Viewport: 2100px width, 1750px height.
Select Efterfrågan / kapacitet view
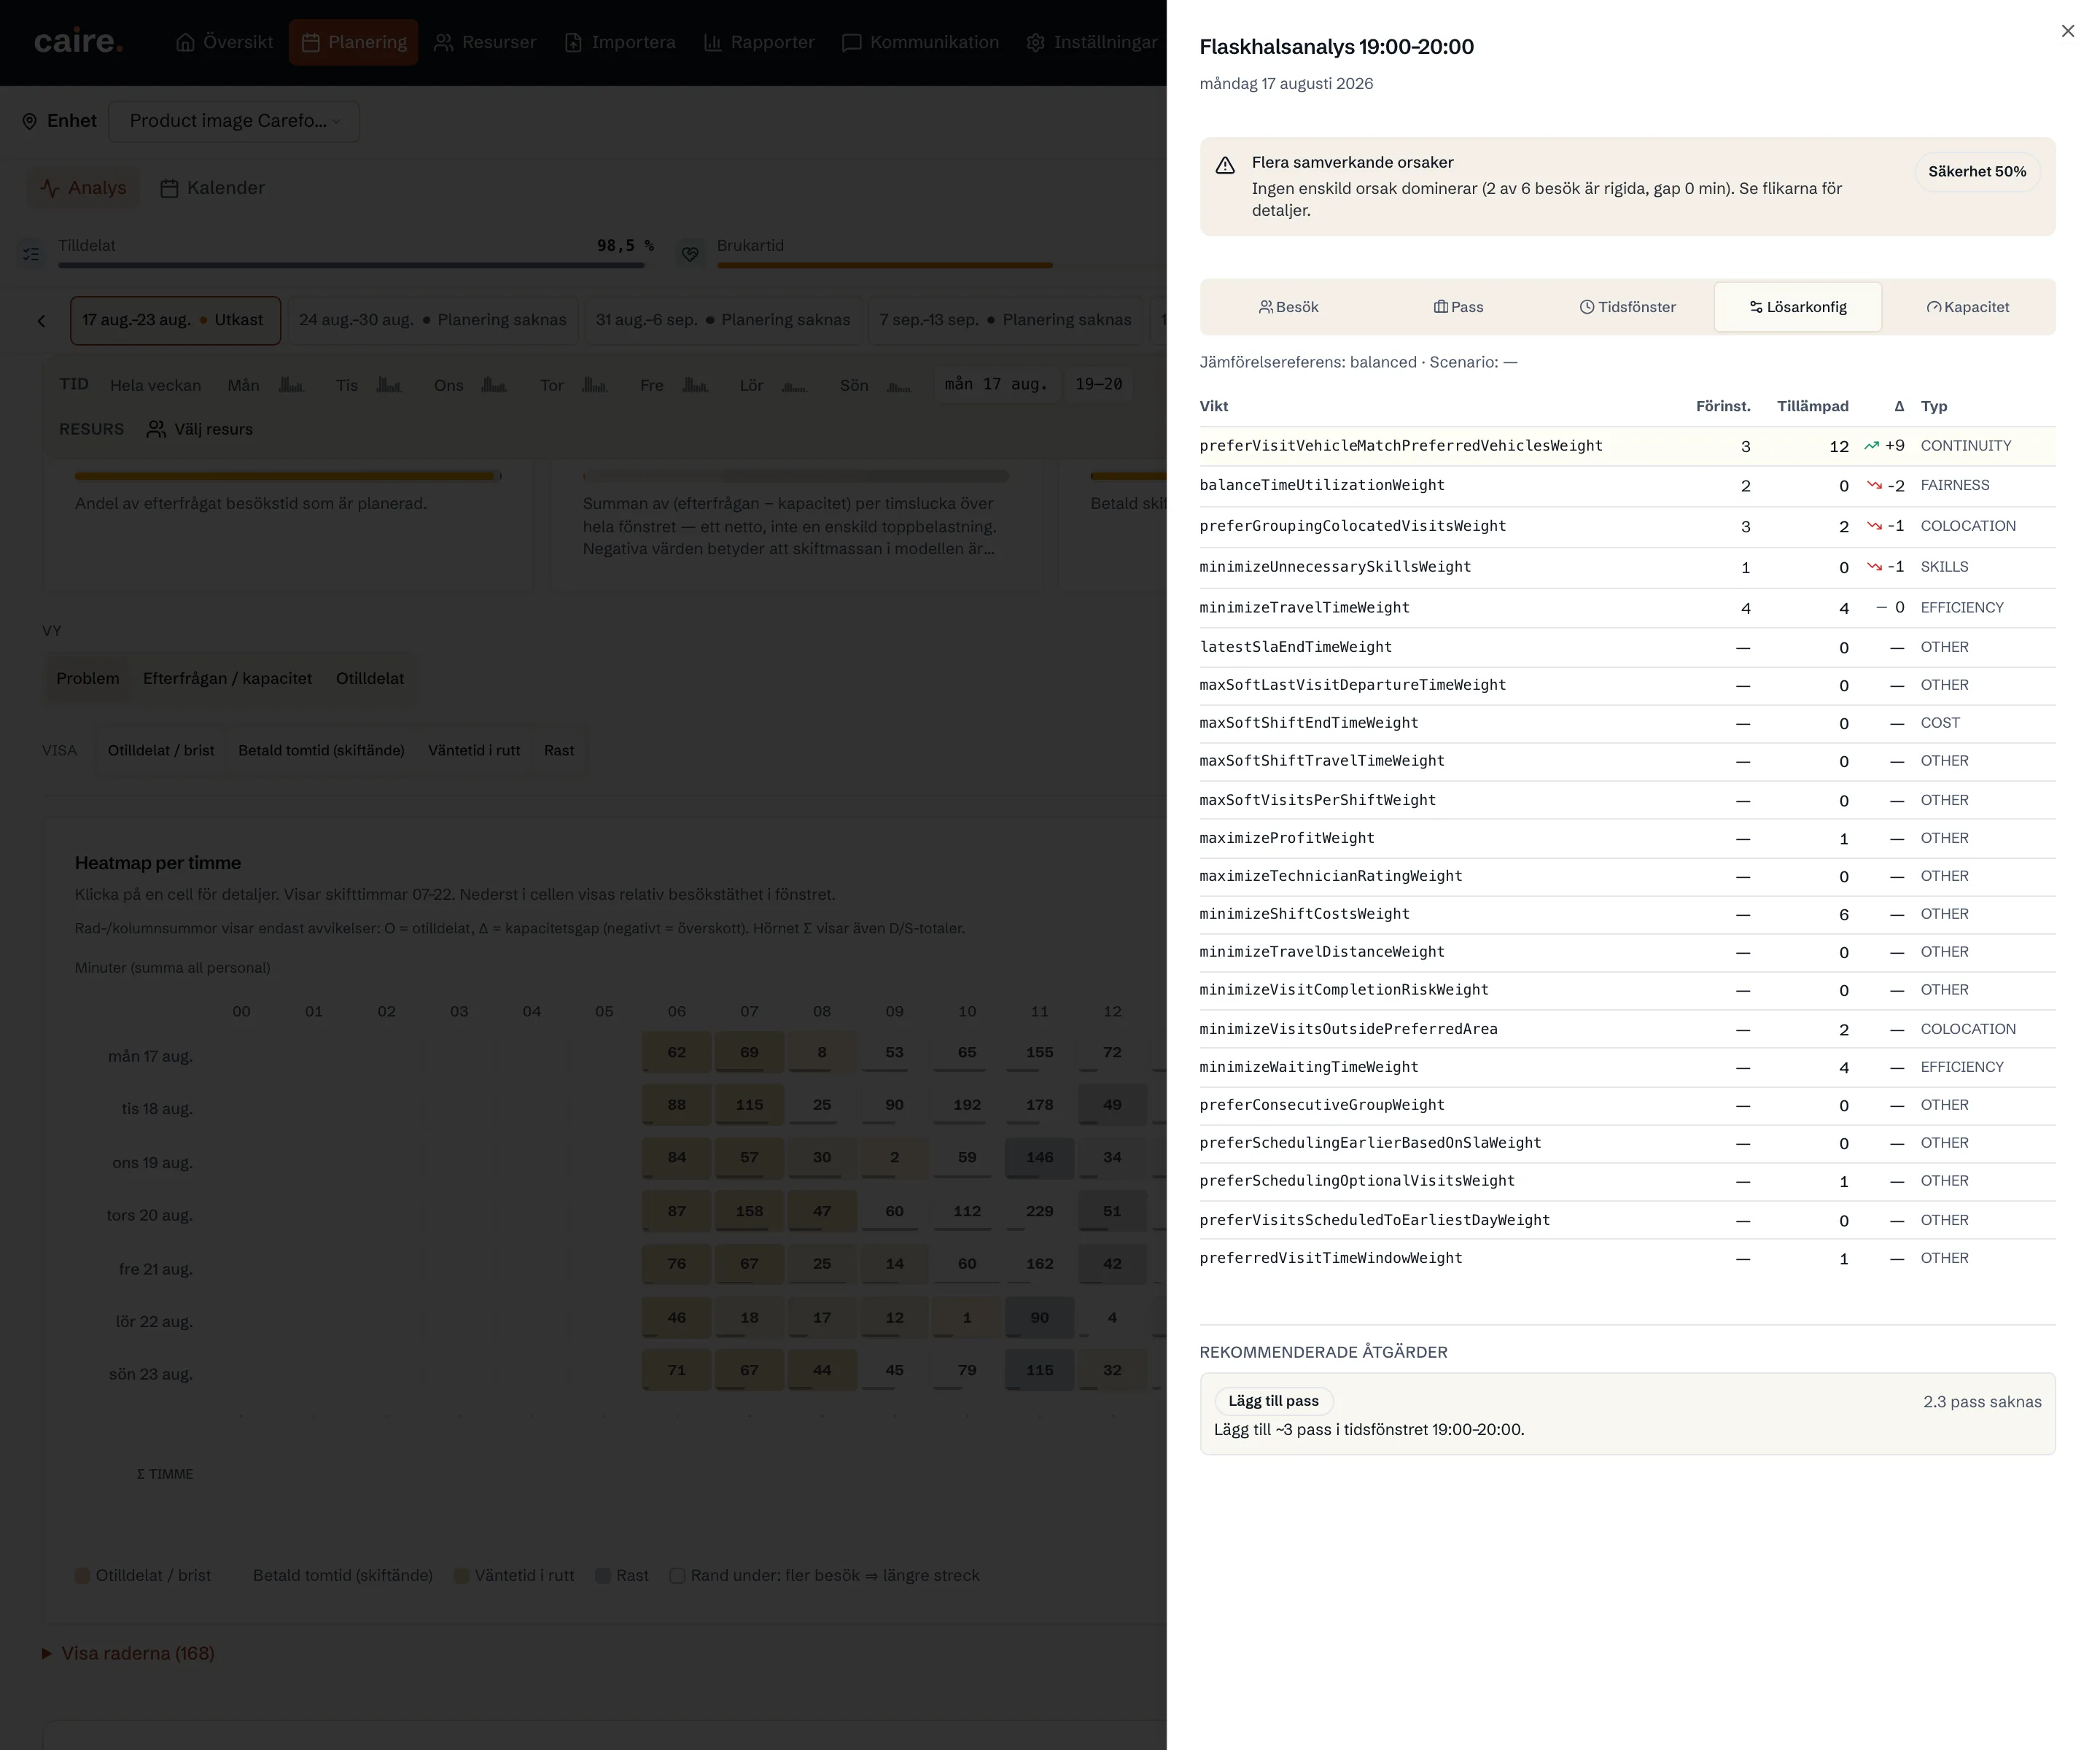(227, 678)
